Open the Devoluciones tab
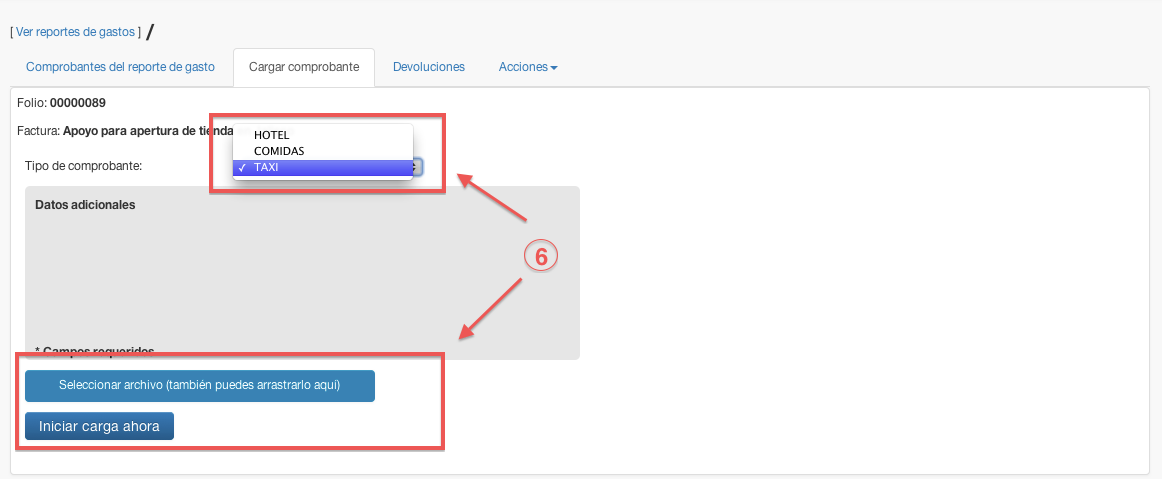 tap(428, 67)
